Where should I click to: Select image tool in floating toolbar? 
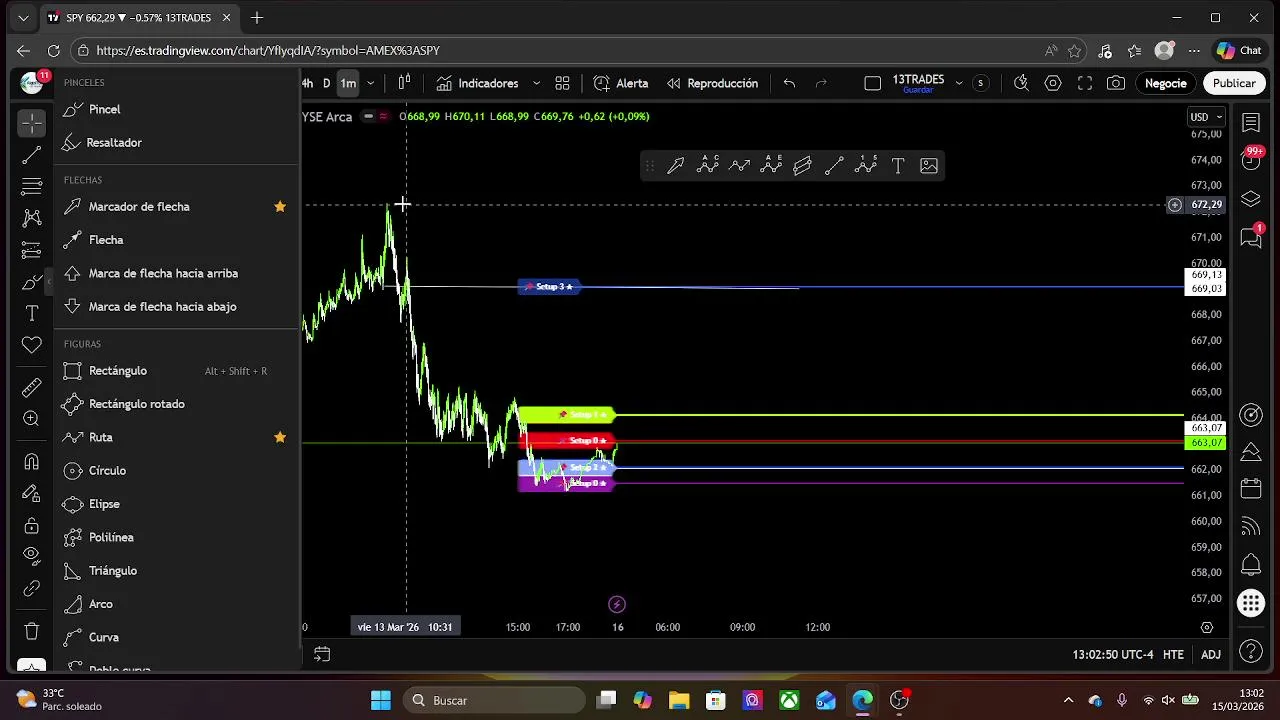click(x=929, y=166)
